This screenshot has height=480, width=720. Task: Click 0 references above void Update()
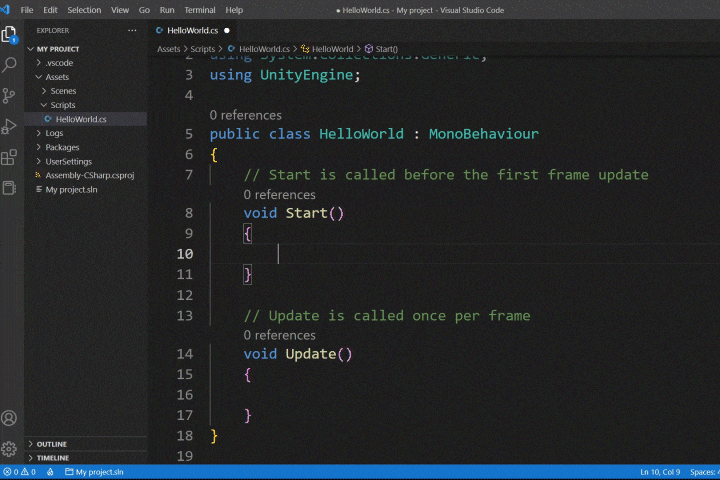click(x=280, y=335)
